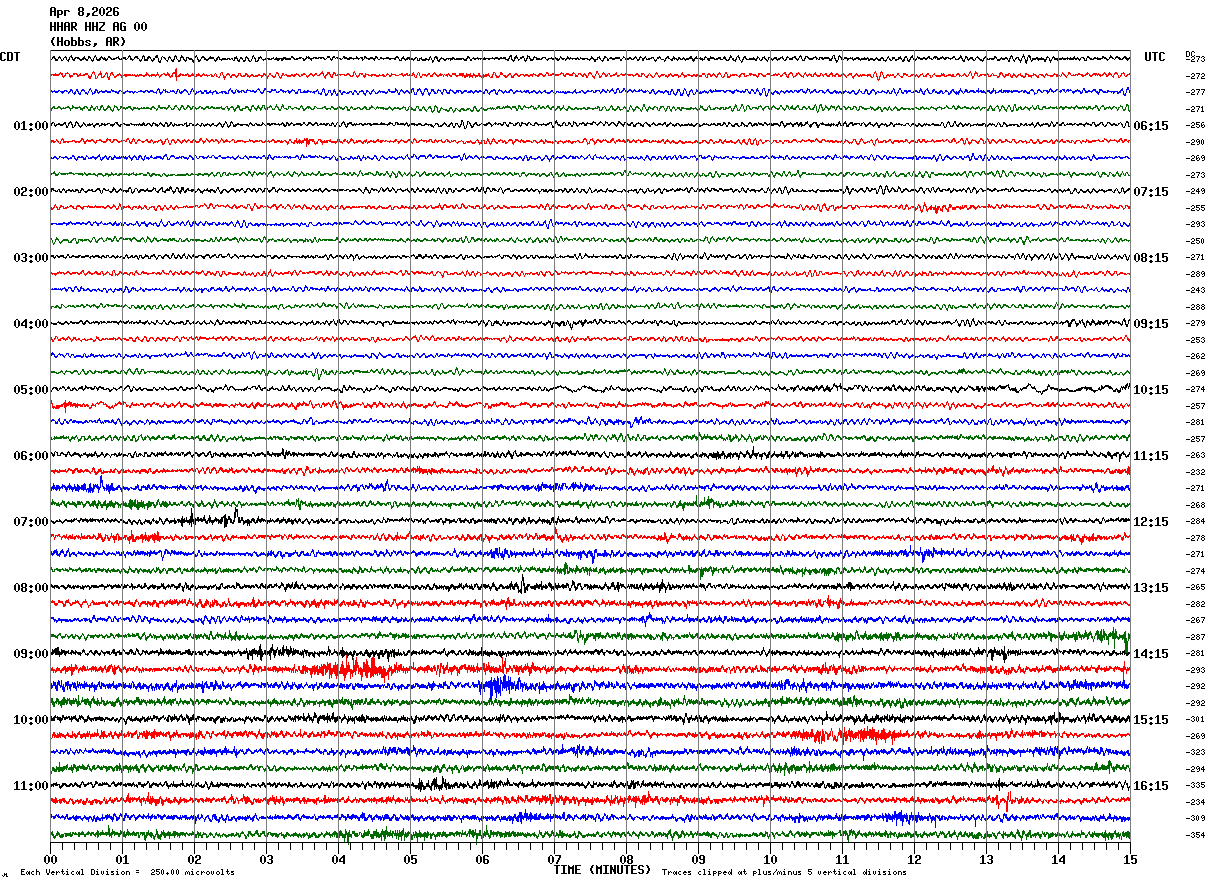Click the '15:15' UTC time label
Image resolution: width=1210 pixels, height=886 pixels.
[x=1151, y=720]
